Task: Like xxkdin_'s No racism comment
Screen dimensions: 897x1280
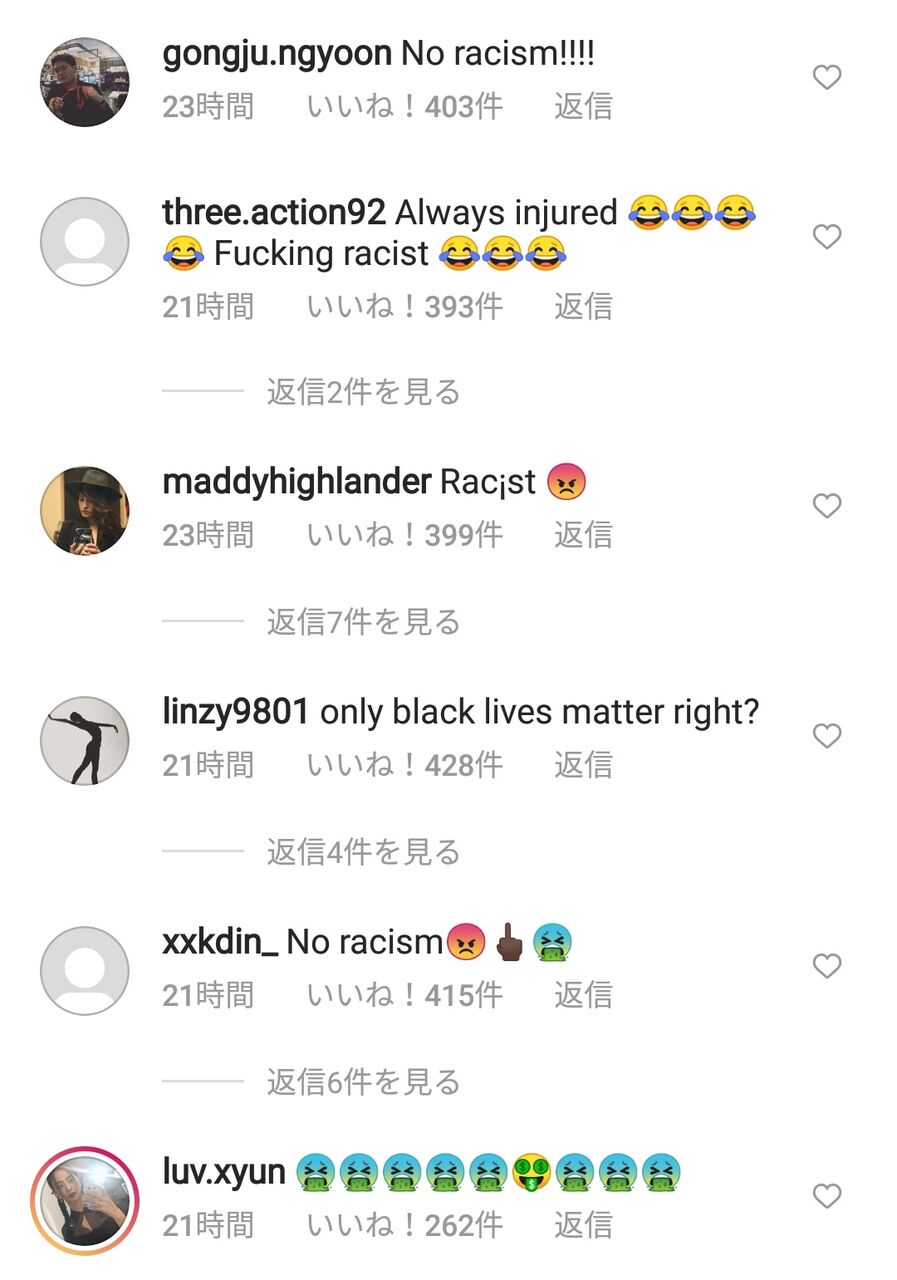Action: click(x=826, y=966)
